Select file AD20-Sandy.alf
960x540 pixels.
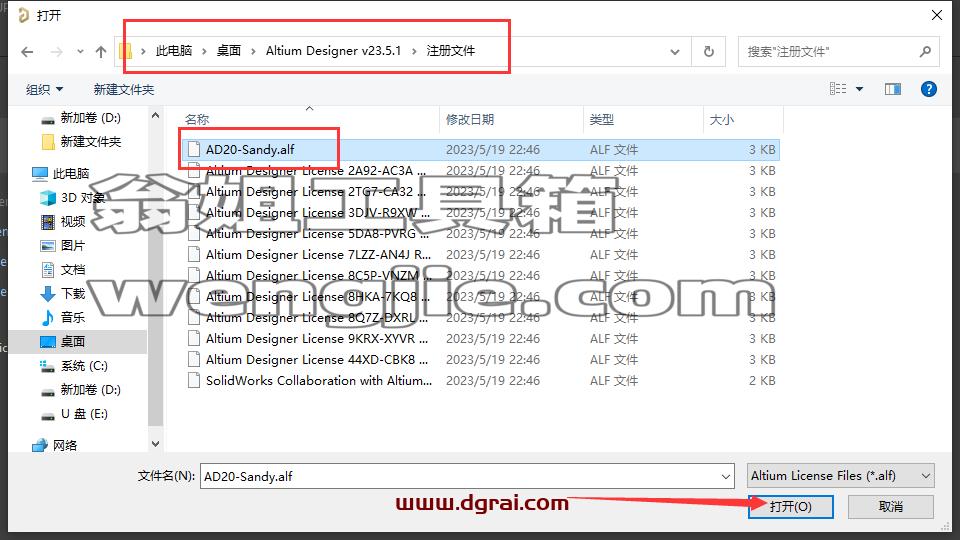pos(481,149)
